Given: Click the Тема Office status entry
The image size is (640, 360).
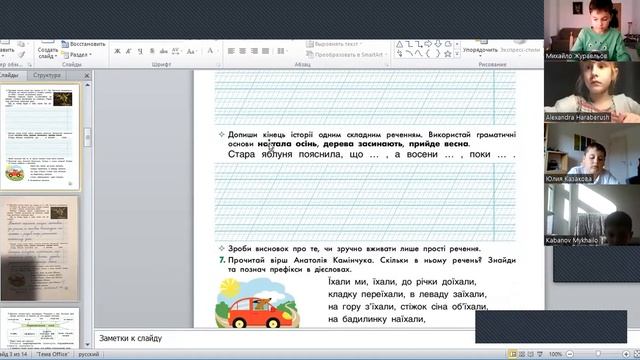Looking at the screenshot, I should (x=53, y=354).
